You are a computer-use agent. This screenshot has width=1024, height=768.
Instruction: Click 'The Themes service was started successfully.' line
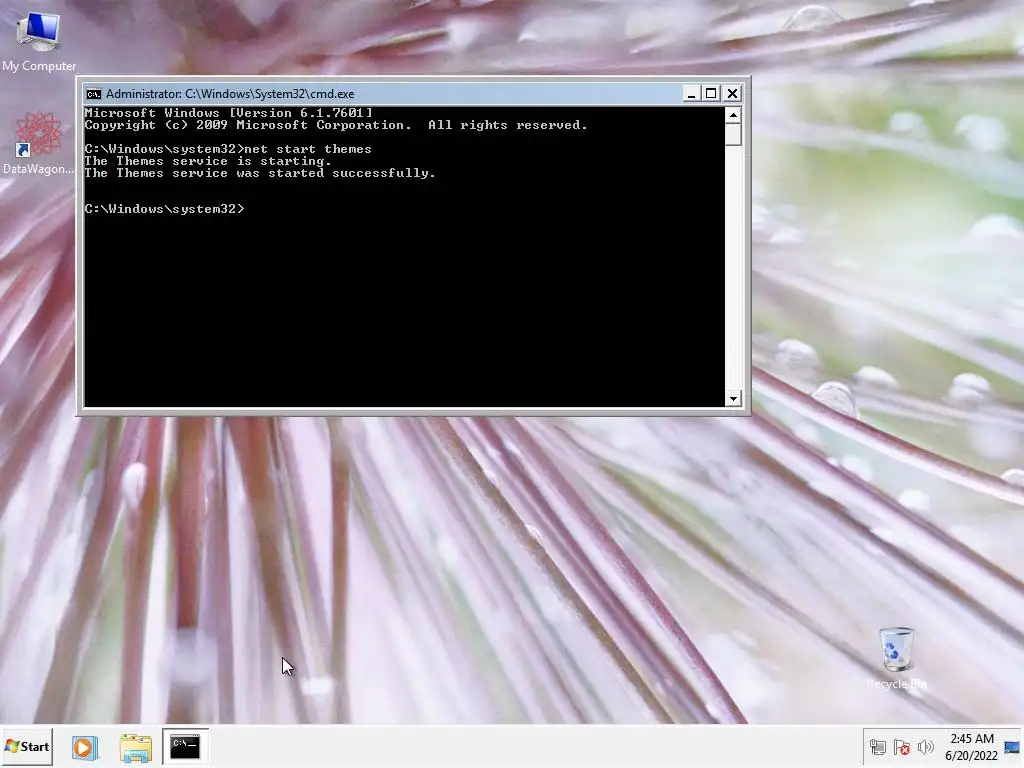click(260, 173)
